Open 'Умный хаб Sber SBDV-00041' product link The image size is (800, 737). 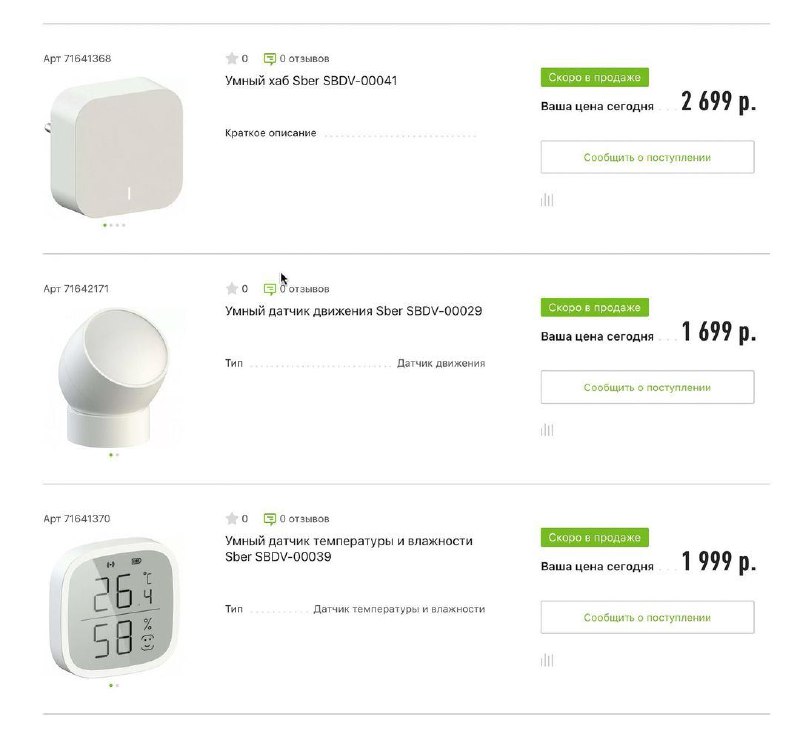(311, 81)
